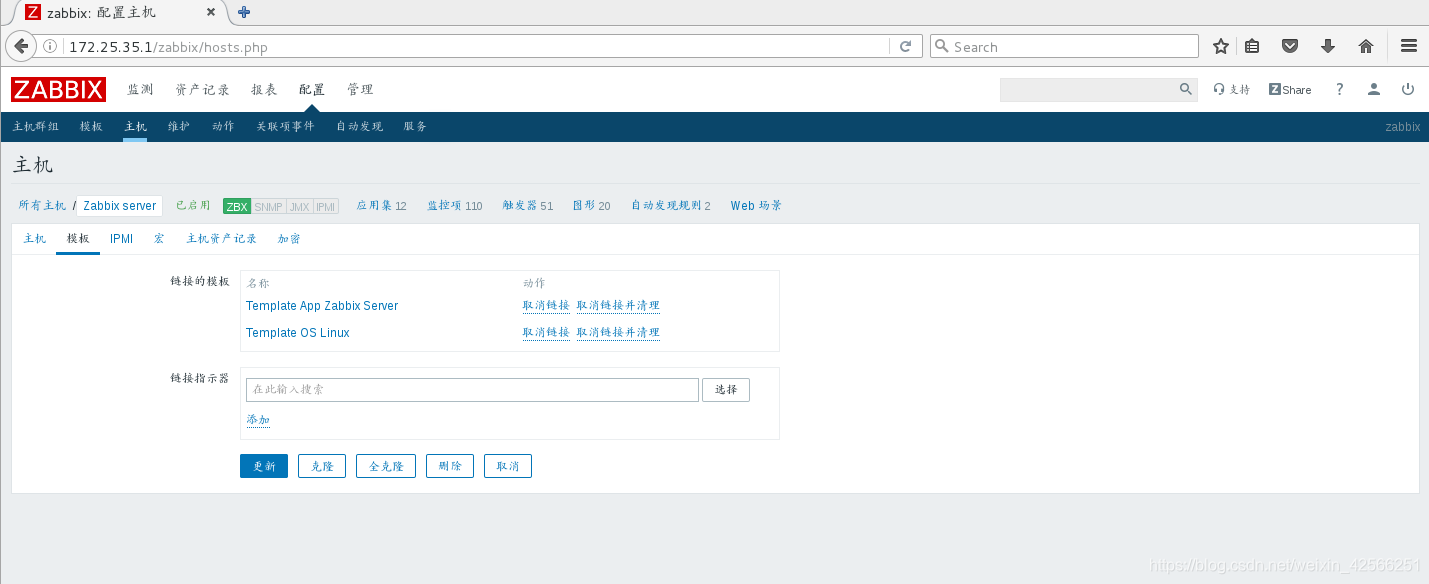
Task: Select 主机 in the blue submenu
Action: (x=135, y=126)
